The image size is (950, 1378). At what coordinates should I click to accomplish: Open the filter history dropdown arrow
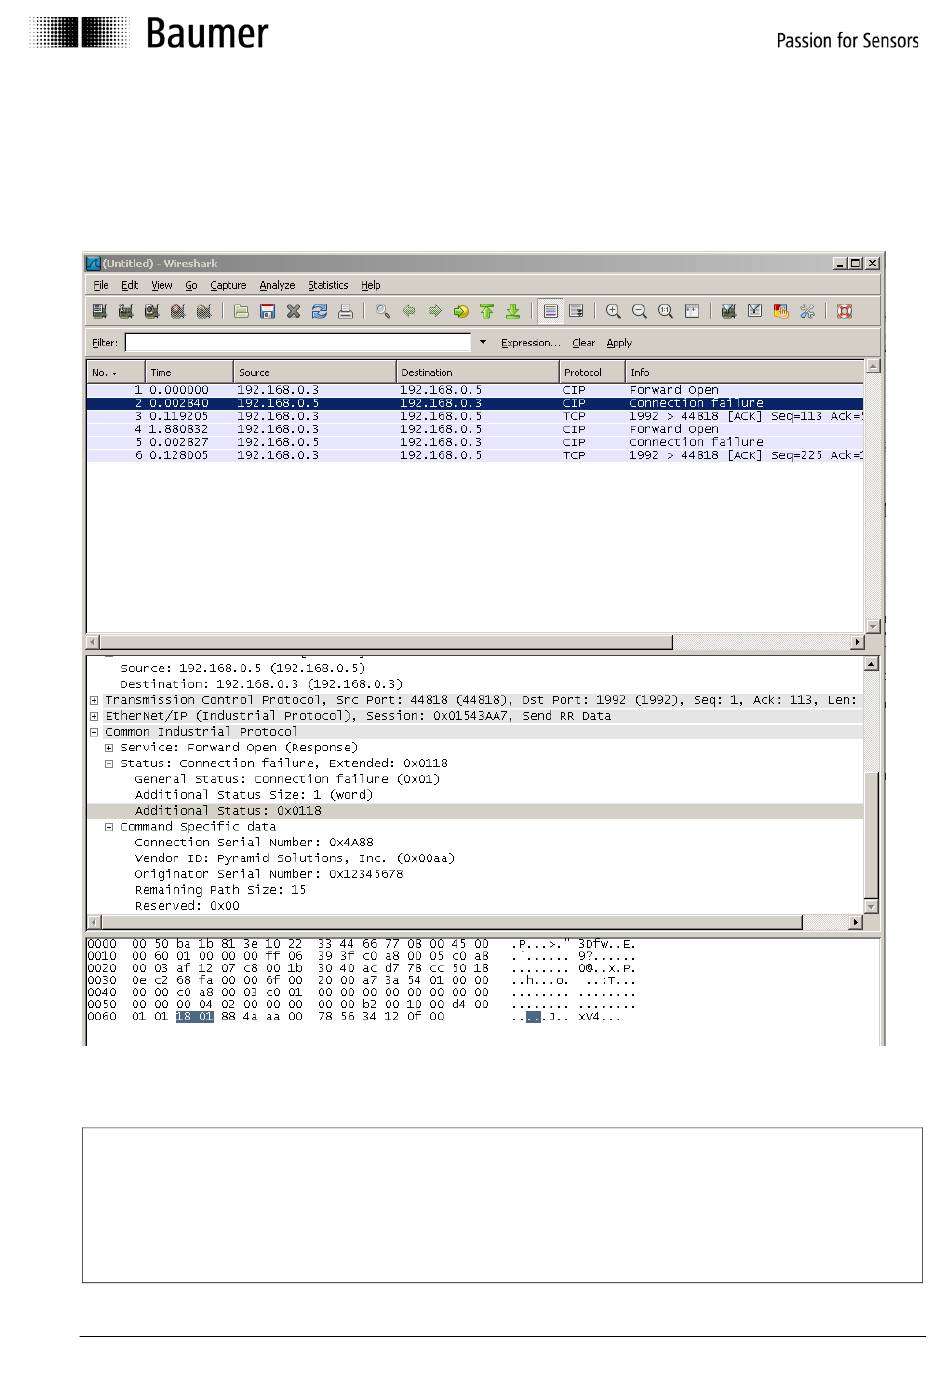[x=483, y=342]
